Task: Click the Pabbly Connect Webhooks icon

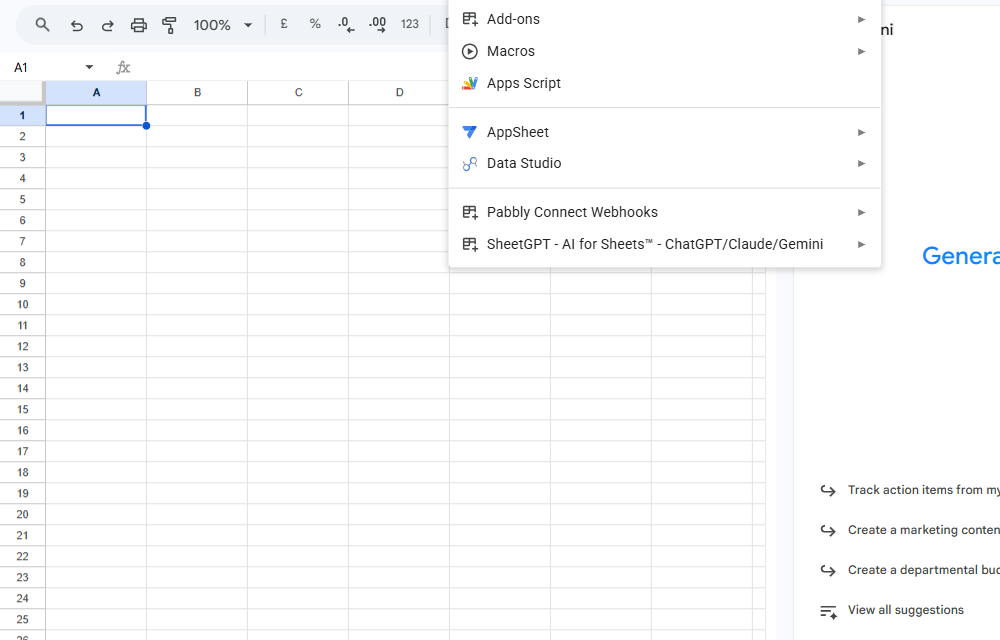Action: pyautogui.click(x=470, y=212)
